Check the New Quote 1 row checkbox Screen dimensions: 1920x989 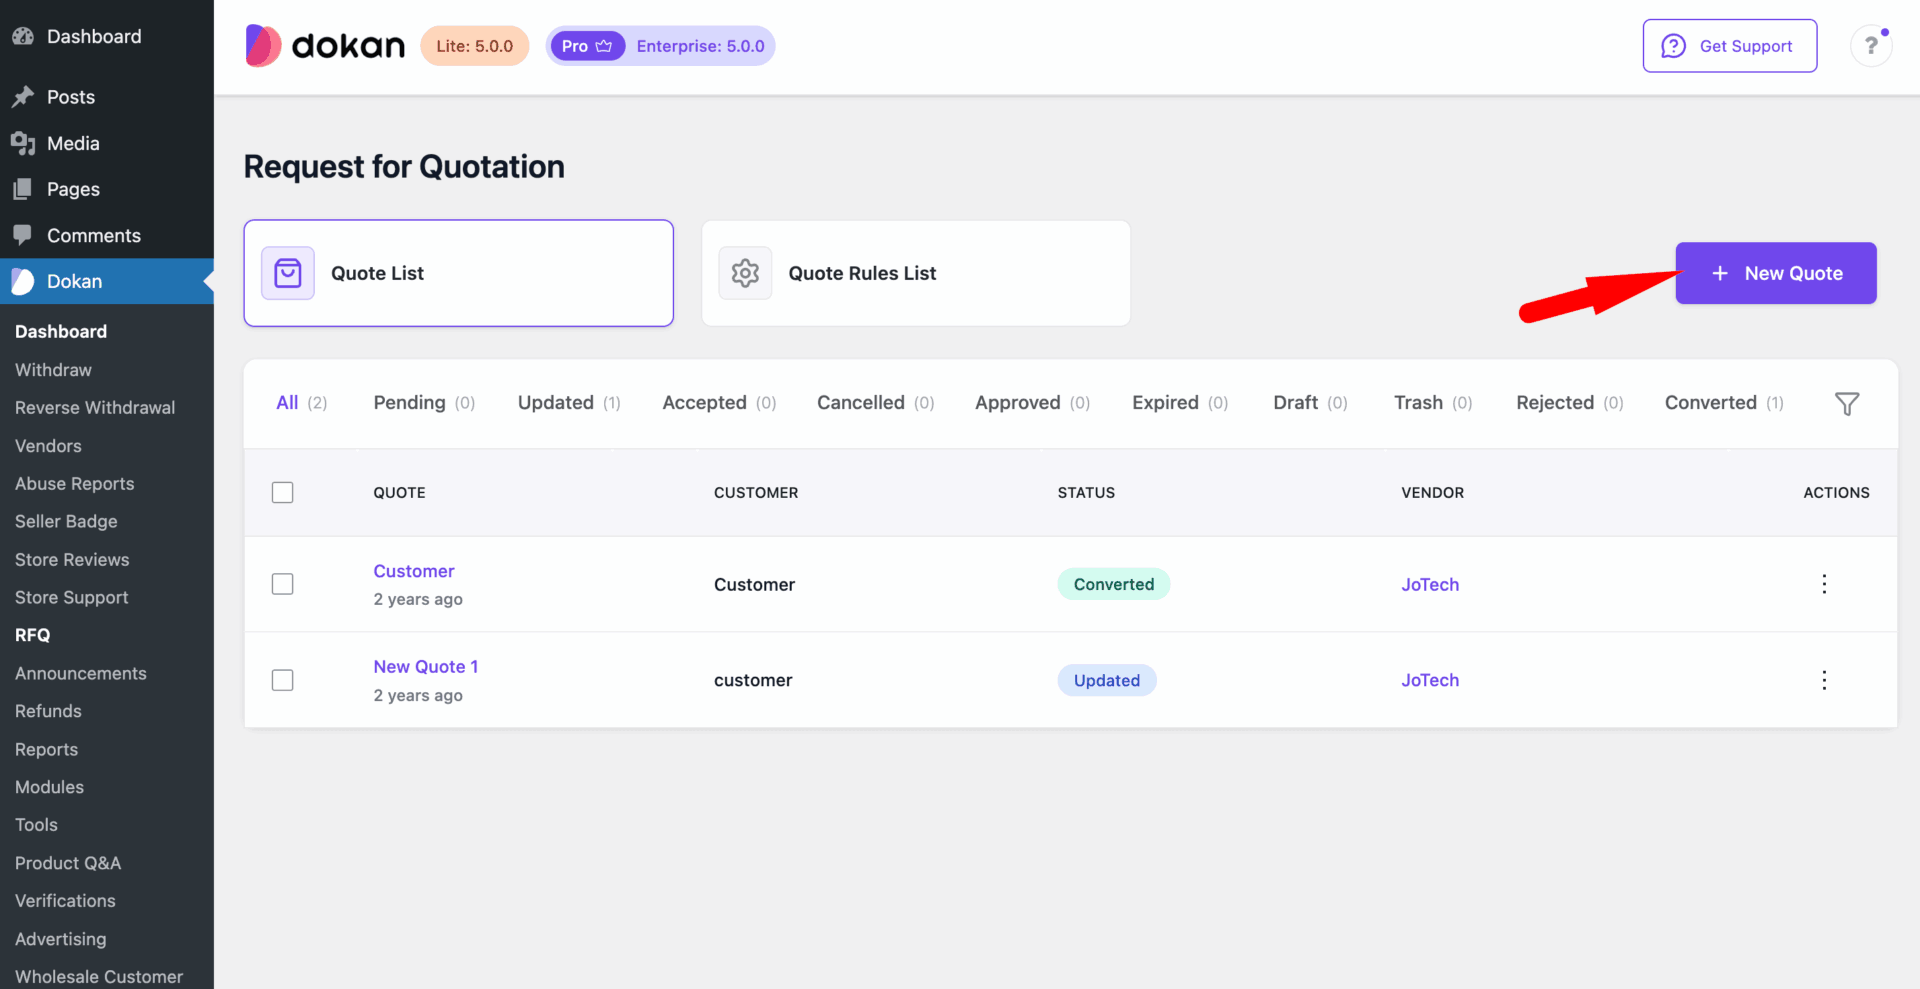283,680
